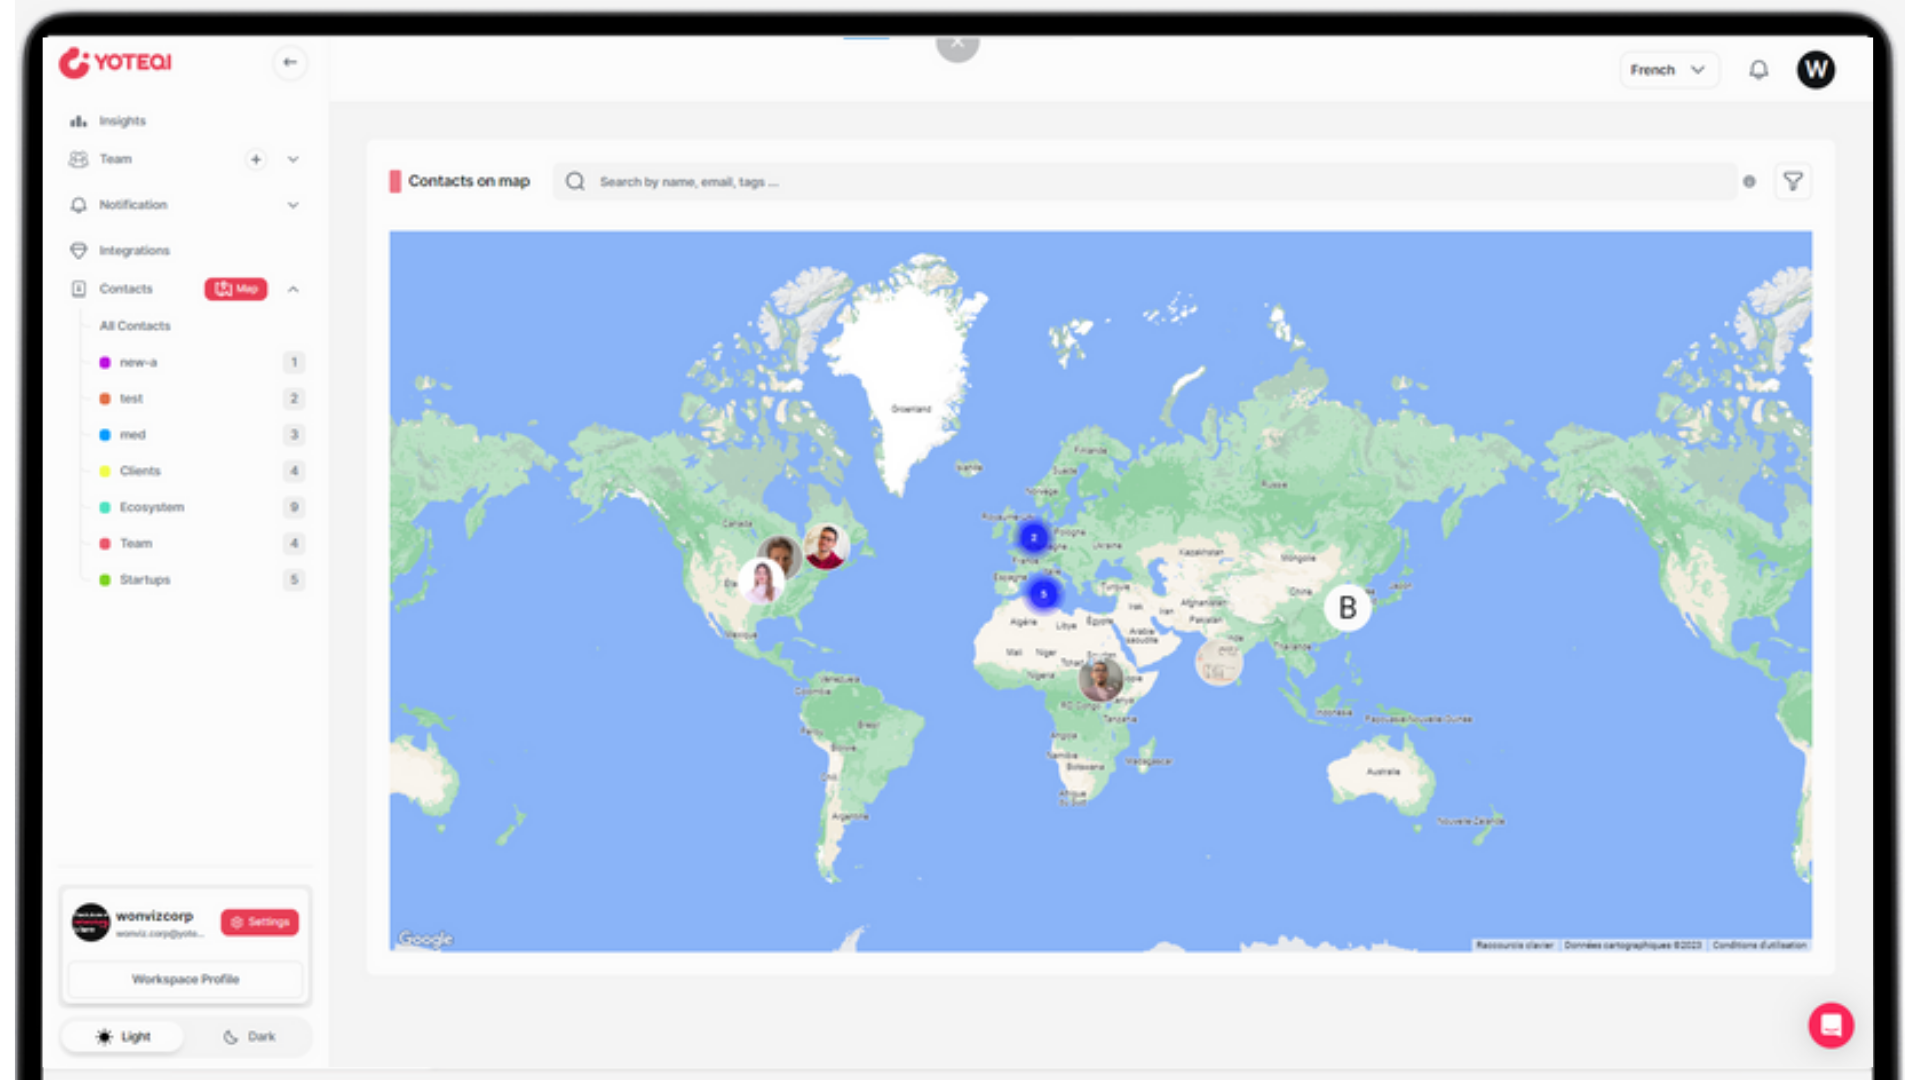Click the orange test color dot

tap(105, 398)
